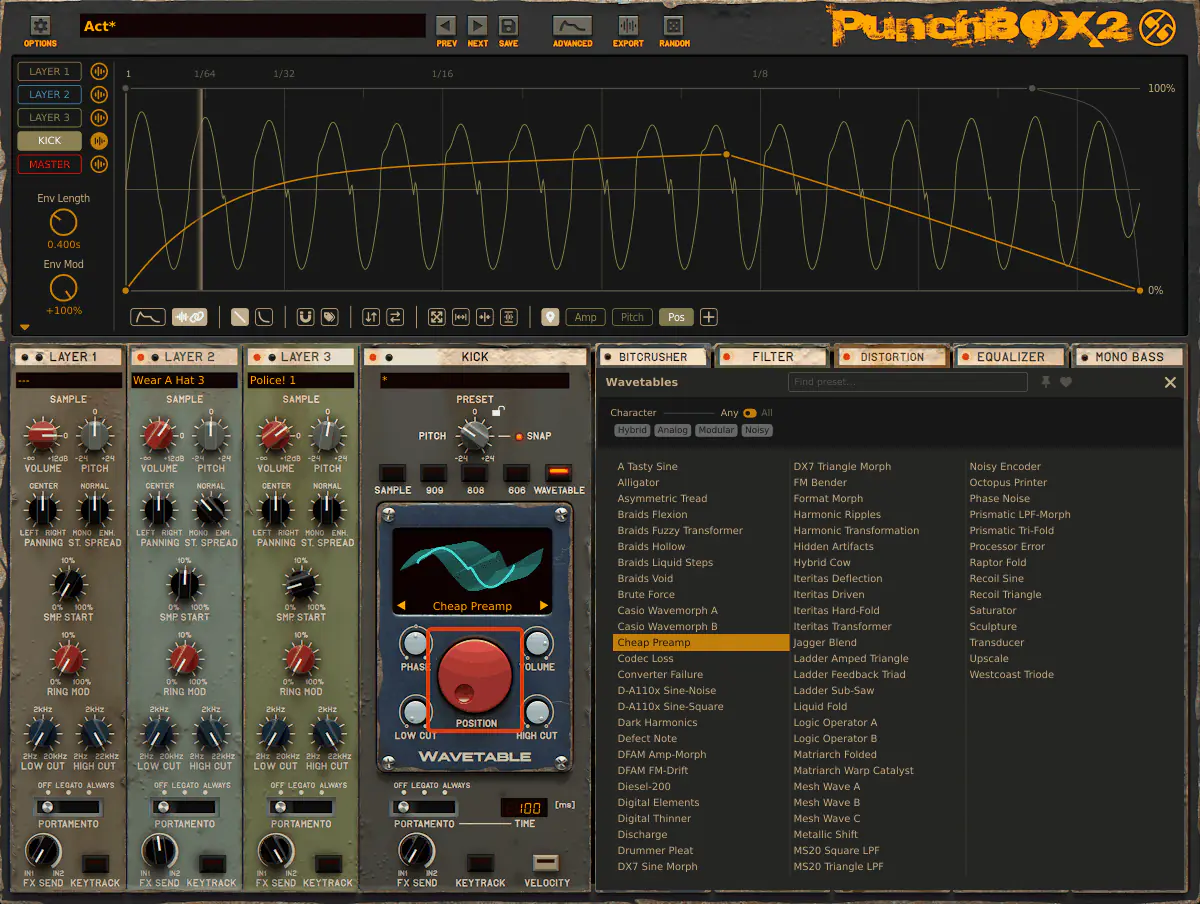Image resolution: width=1200 pixels, height=904 pixels.
Task: Select the exponential curve segment tool
Action: point(264,317)
